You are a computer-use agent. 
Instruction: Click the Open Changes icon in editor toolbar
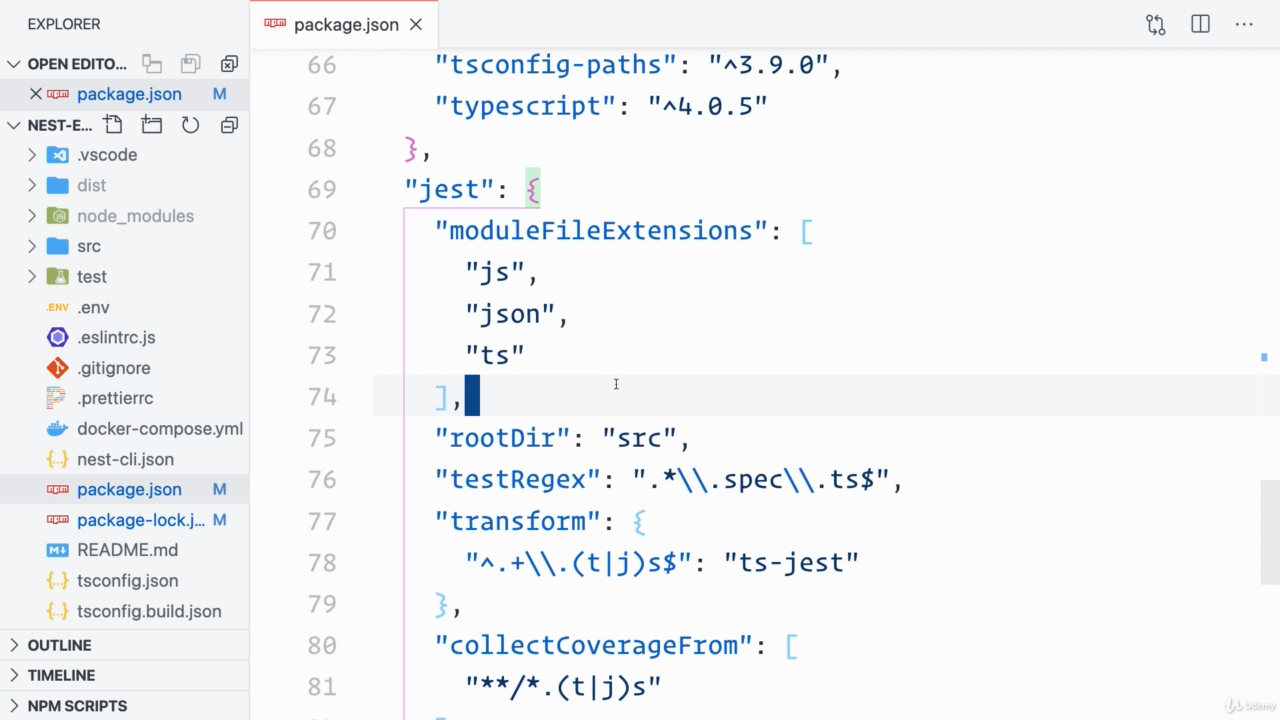point(1155,25)
